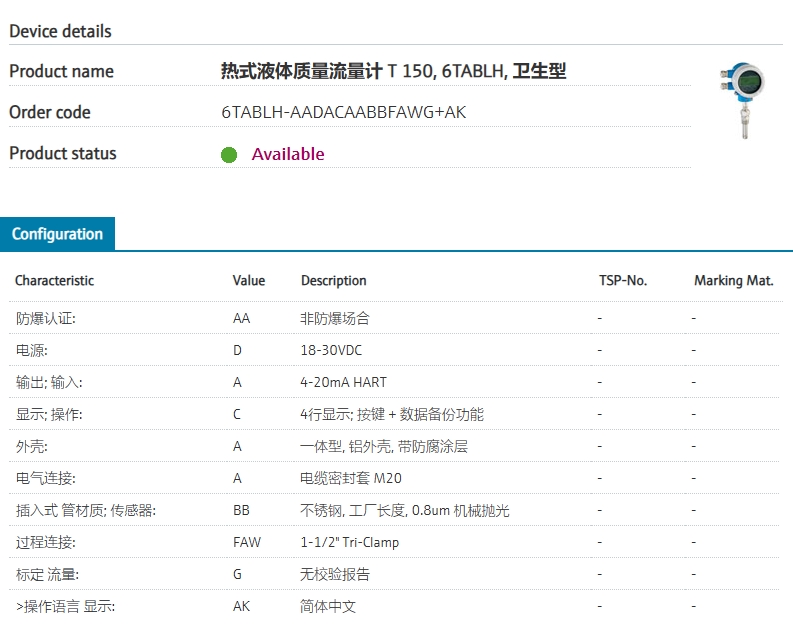Click the Product name field label
Screen dimensions: 793x632
click(62, 71)
